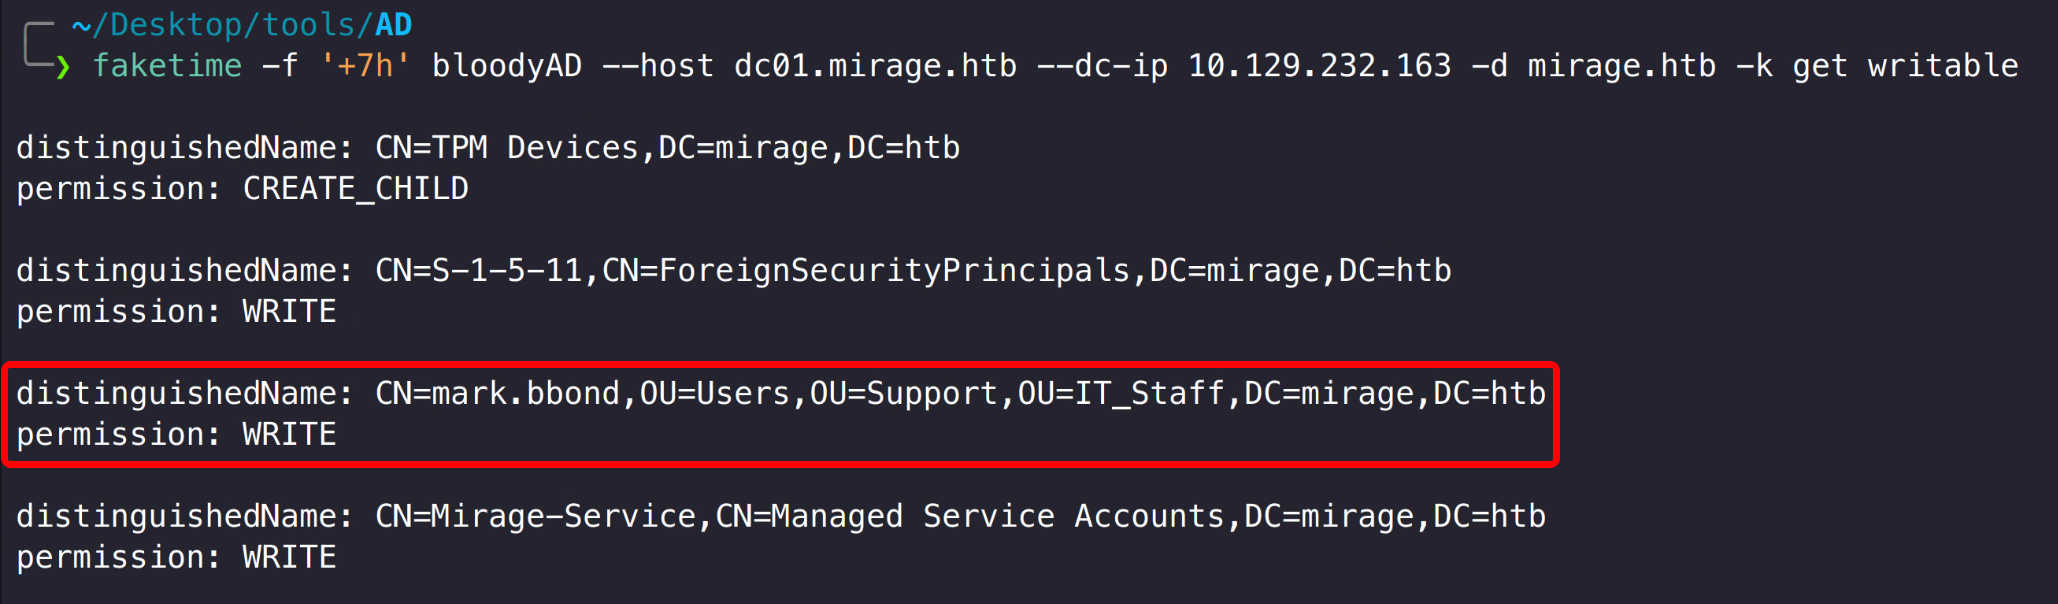Click the bloodyAD command name
Screen dimensions: 2058x604
pos(506,66)
